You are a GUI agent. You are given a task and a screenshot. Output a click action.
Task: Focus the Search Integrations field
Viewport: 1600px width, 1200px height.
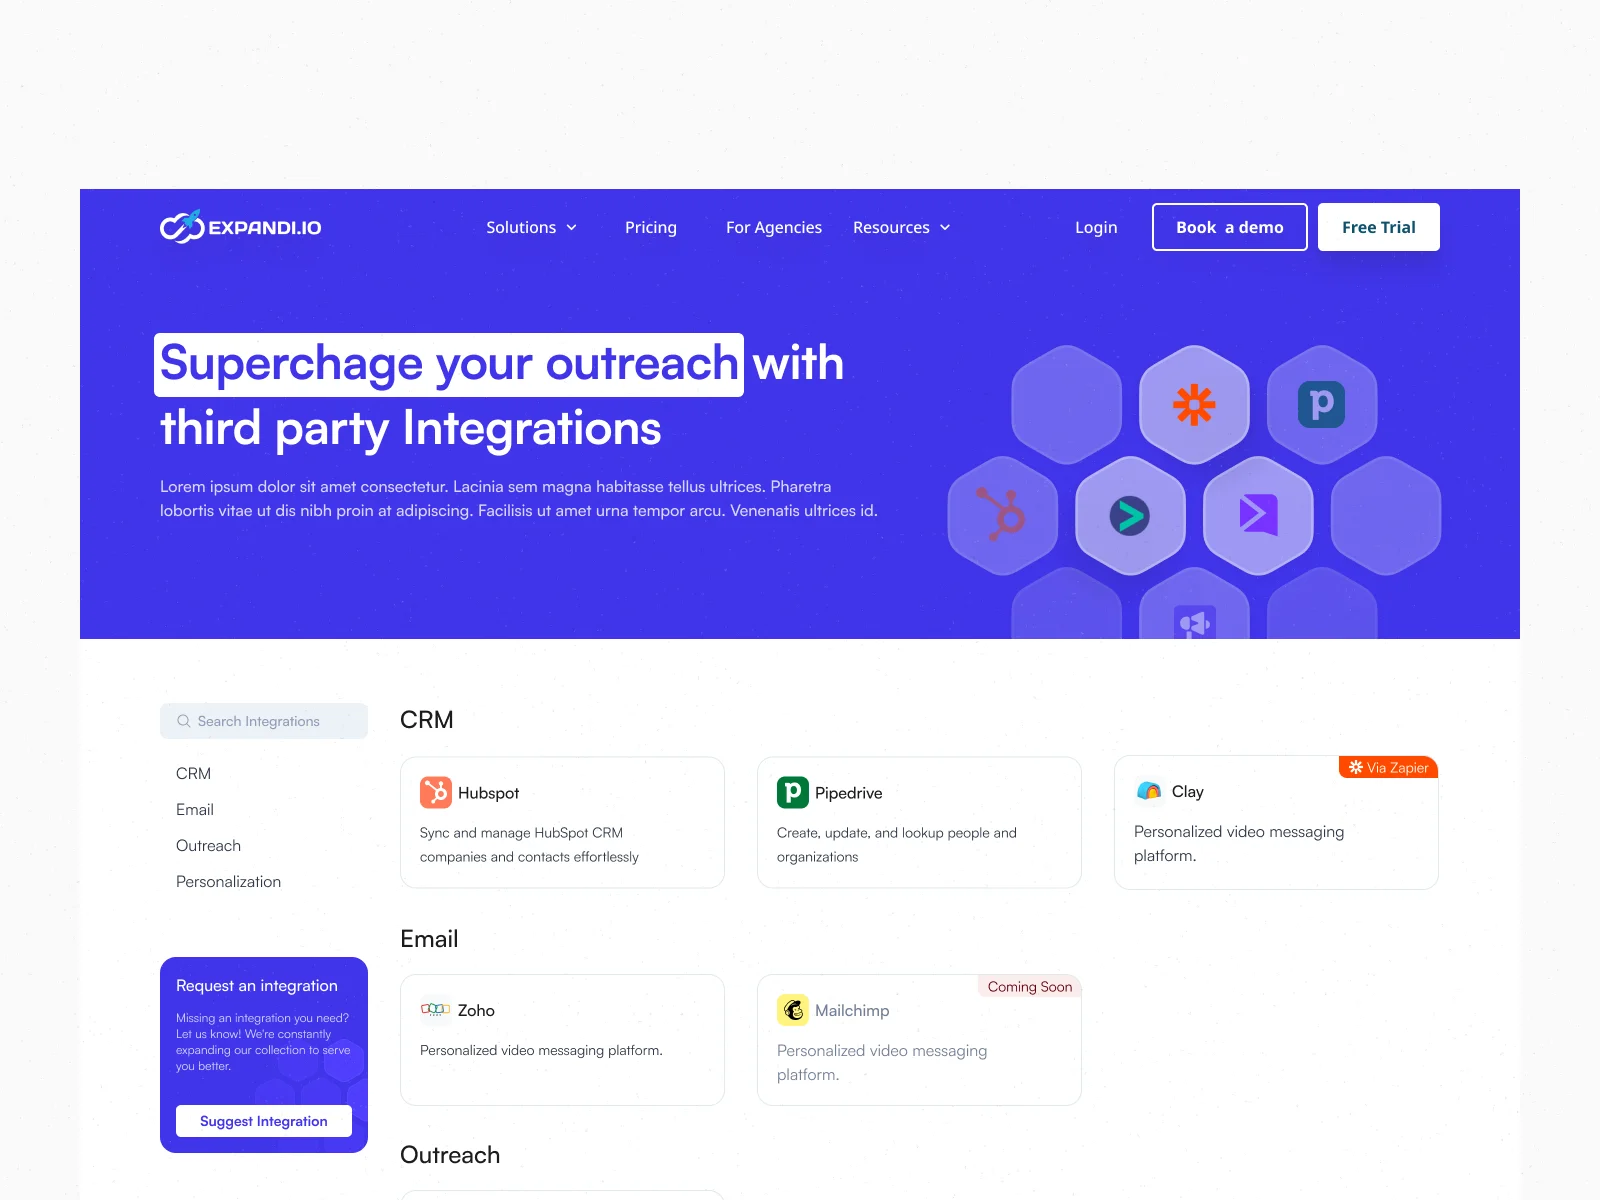pos(264,721)
